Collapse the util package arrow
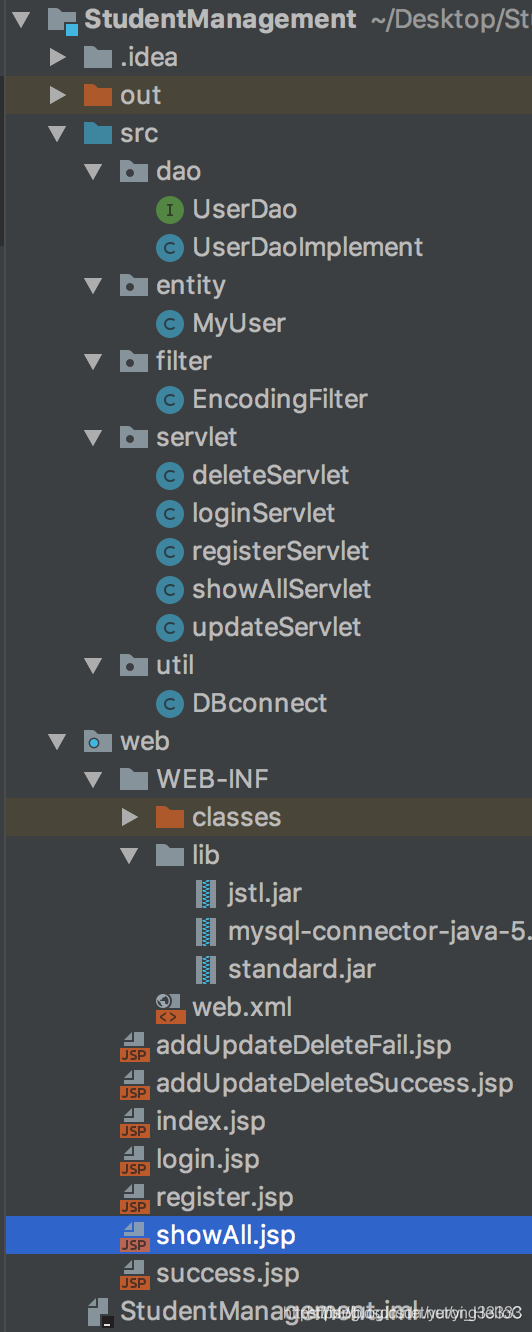Image resolution: width=532 pixels, height=1332 pixels. pyautogui.click(x=93, y=665)
